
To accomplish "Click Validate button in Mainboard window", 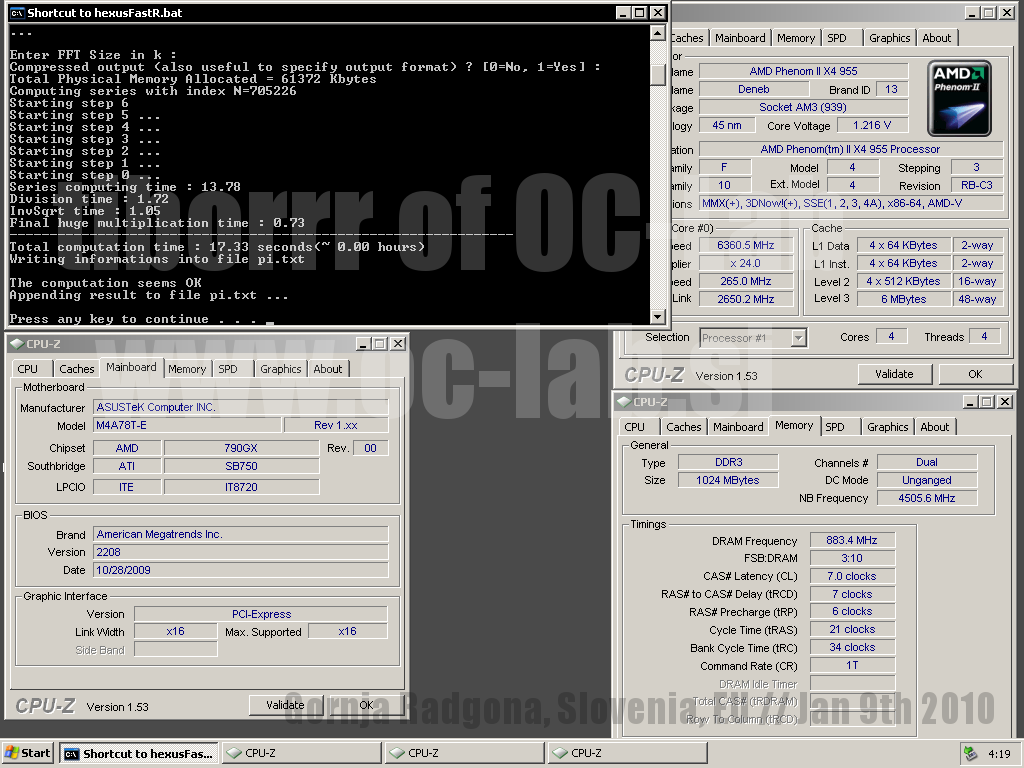I will [x=285, y=705].
